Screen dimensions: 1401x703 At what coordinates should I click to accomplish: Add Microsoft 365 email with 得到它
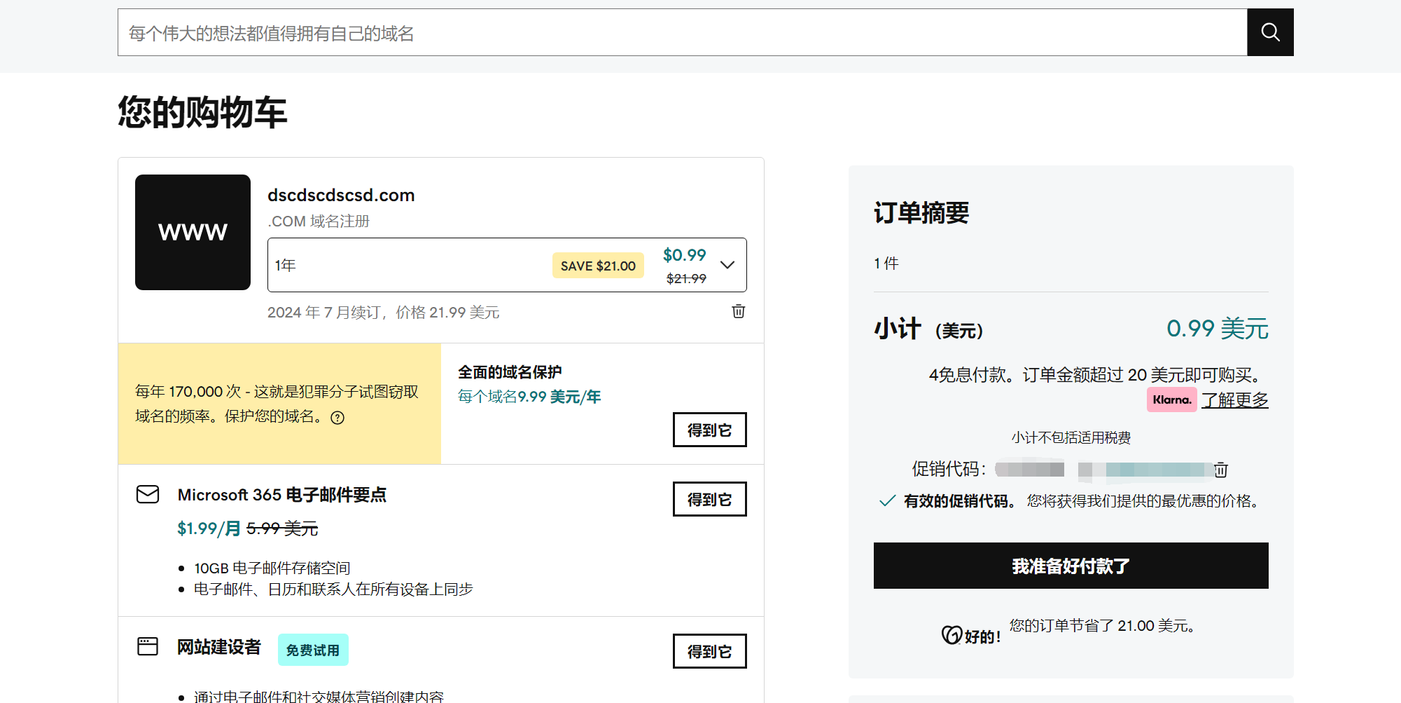coord(709,499)
